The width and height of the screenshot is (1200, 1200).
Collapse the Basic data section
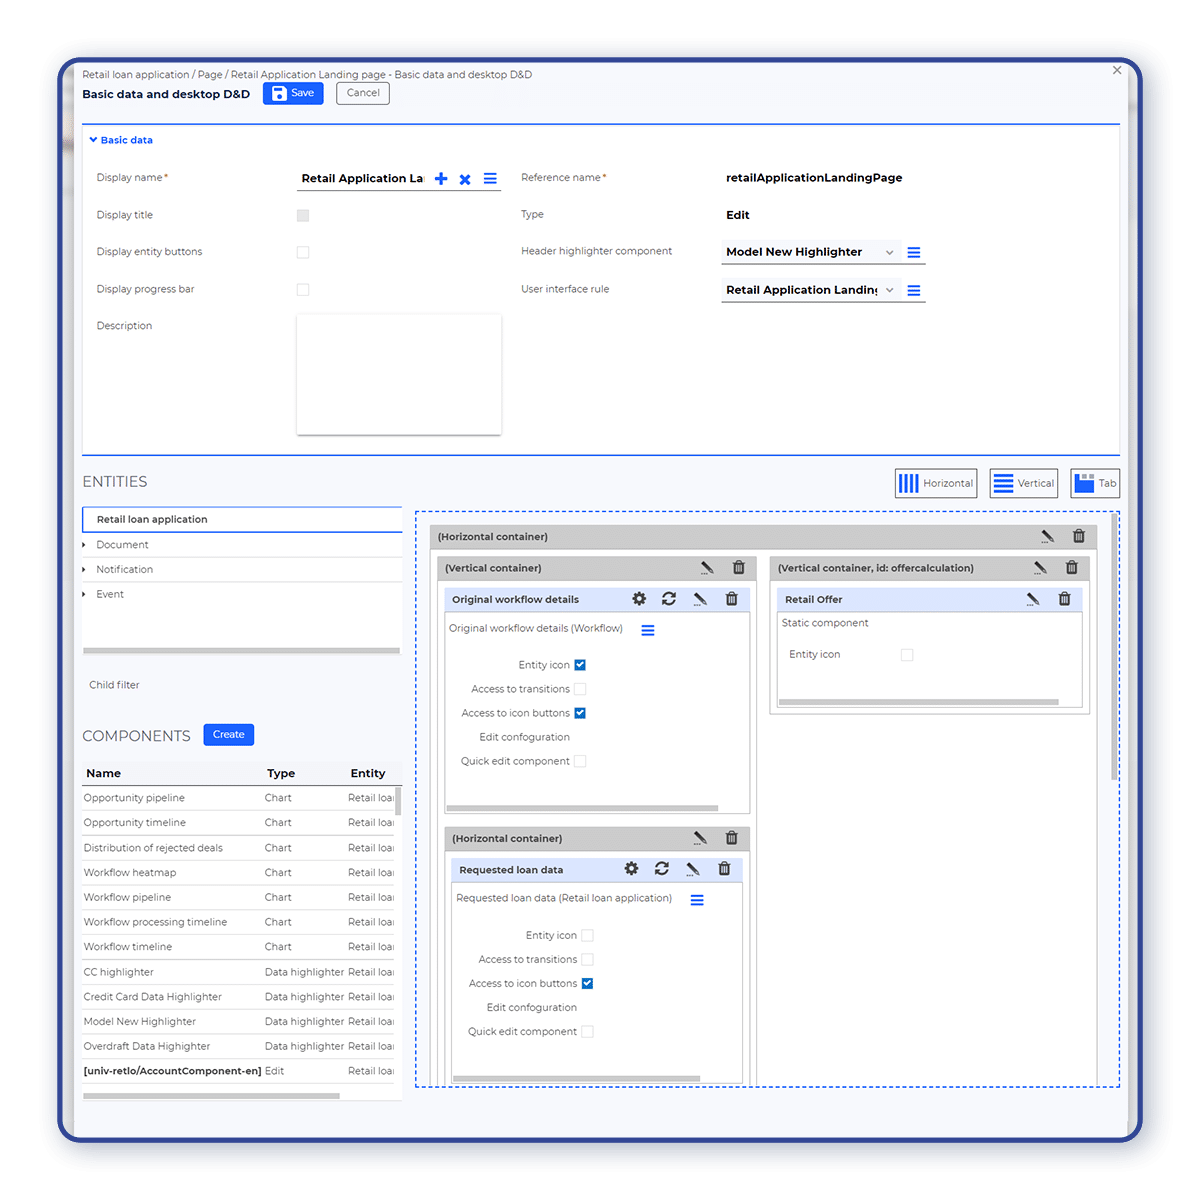93,141
